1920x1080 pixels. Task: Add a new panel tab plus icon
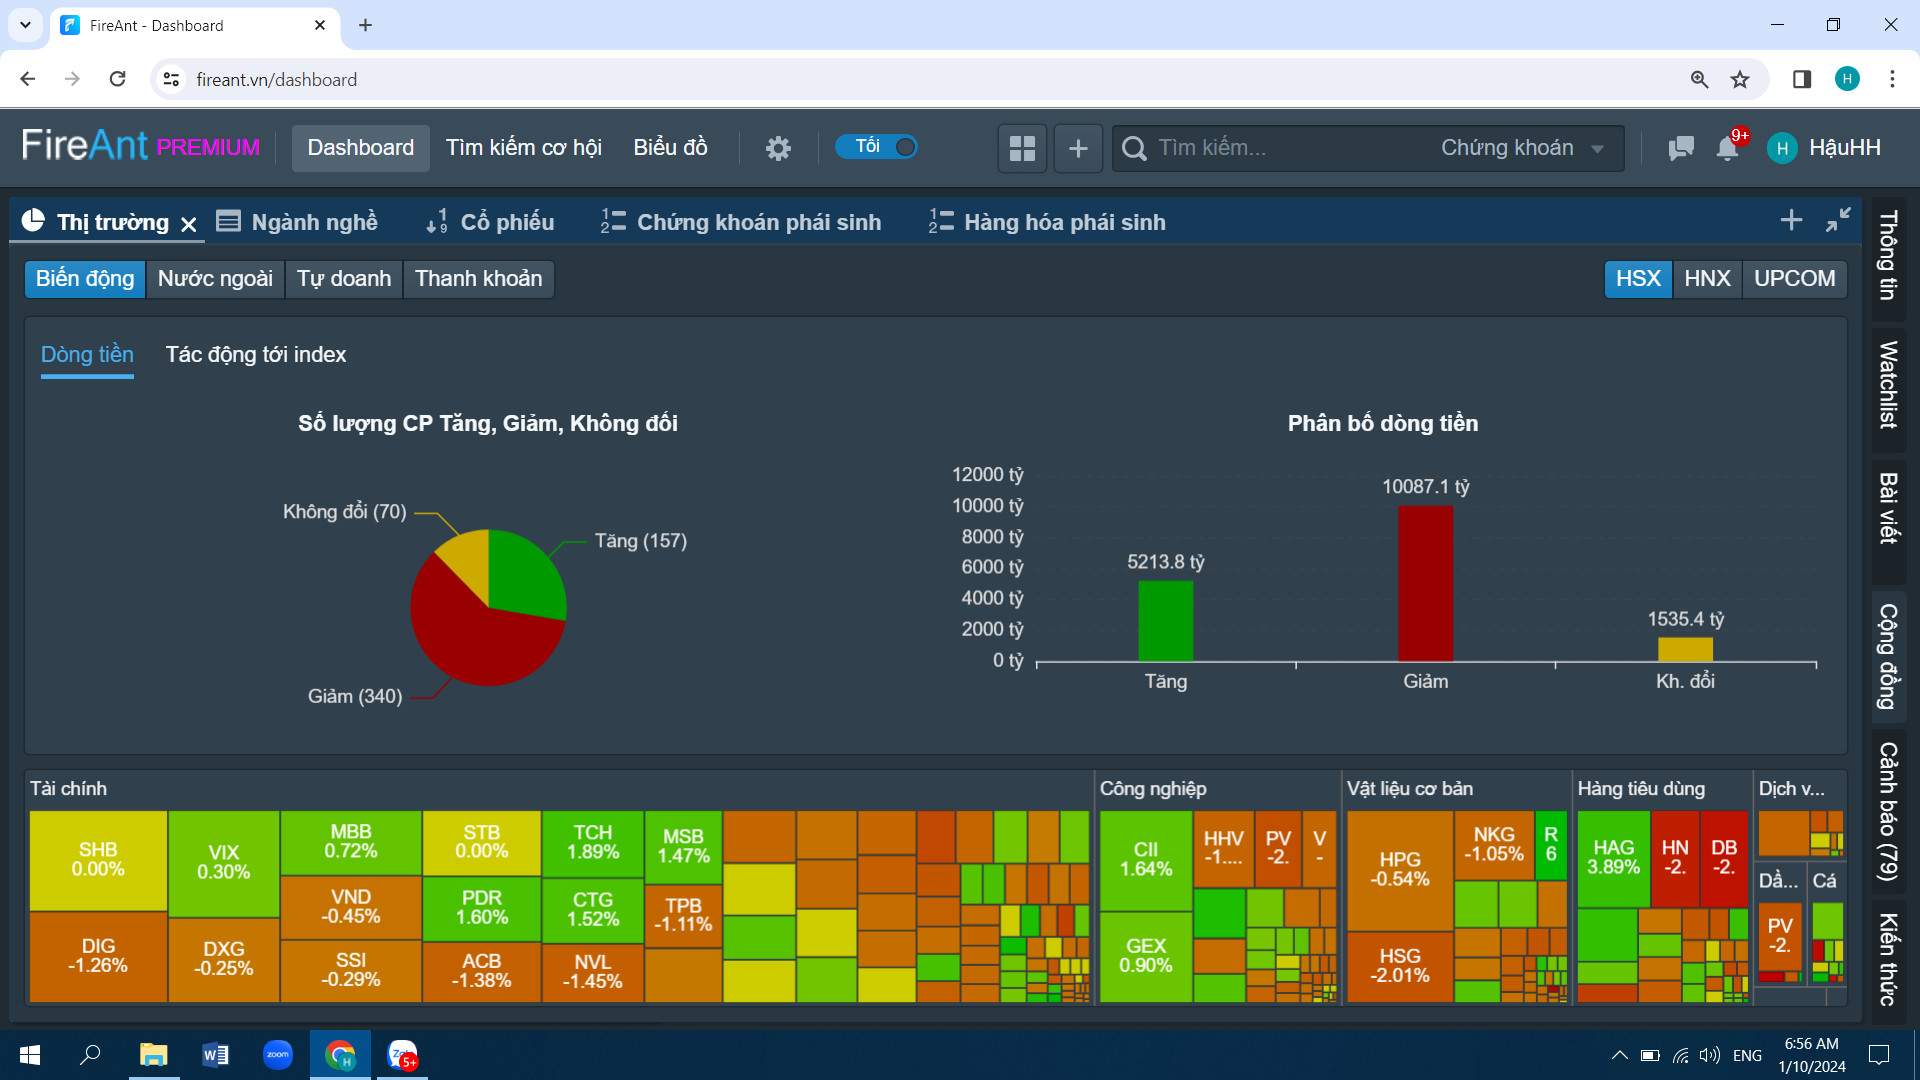tap(1791, 221)
